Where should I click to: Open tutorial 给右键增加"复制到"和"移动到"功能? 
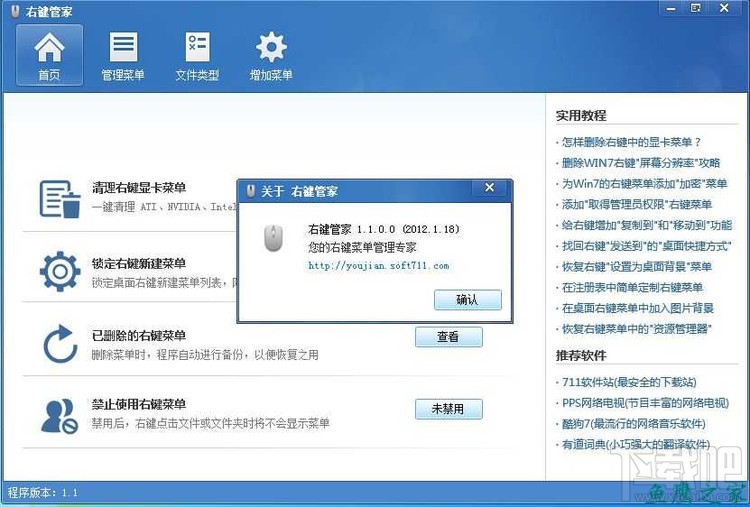click(x=647, y=225)
